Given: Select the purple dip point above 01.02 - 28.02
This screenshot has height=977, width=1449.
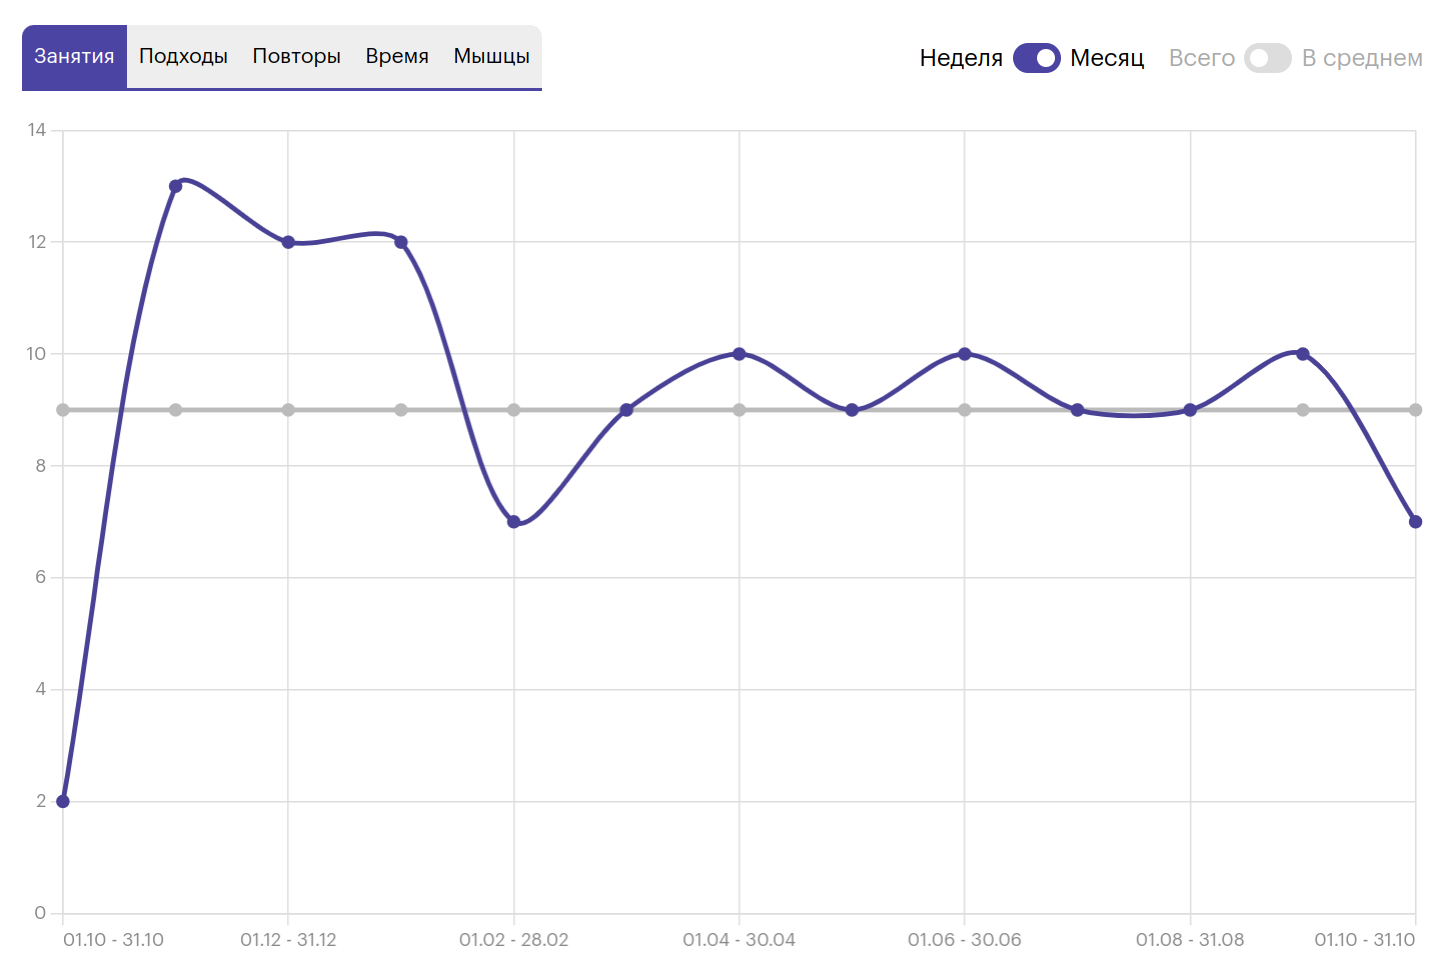Looking at the screenshot, I should 514,522.
